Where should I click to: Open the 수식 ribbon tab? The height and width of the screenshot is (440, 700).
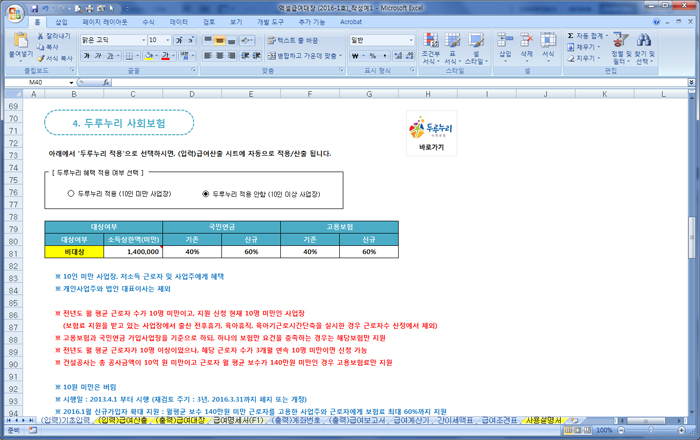pos(148,22)
